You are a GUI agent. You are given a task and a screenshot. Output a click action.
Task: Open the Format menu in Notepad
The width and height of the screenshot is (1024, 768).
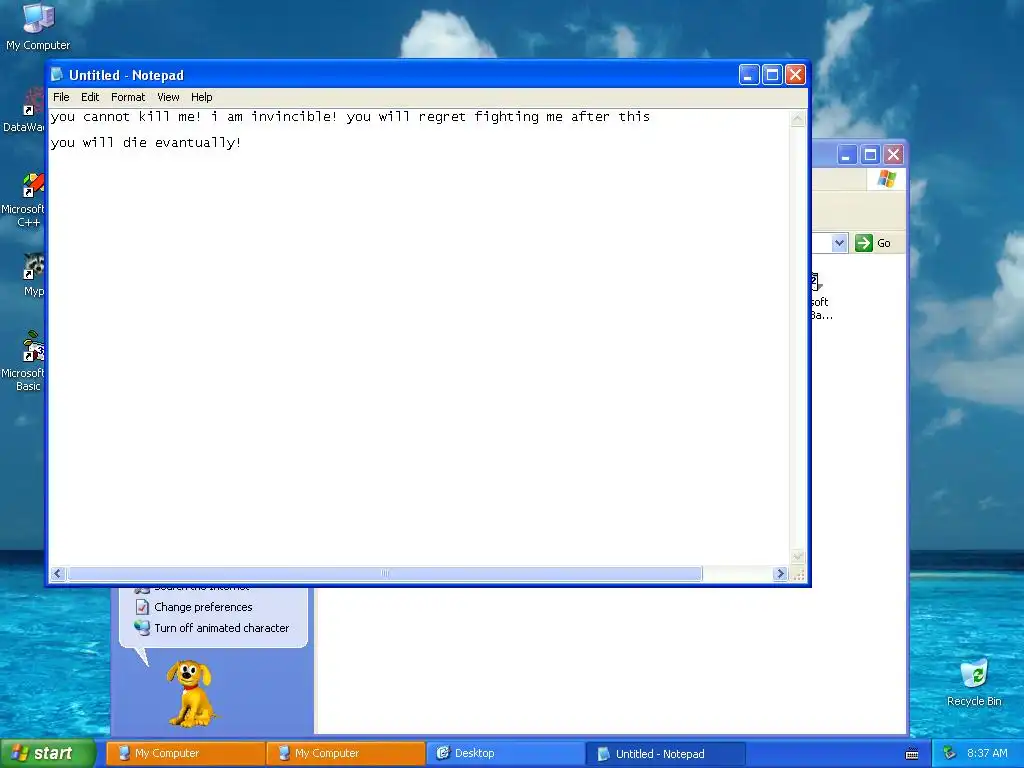click(x=128, y=97)
